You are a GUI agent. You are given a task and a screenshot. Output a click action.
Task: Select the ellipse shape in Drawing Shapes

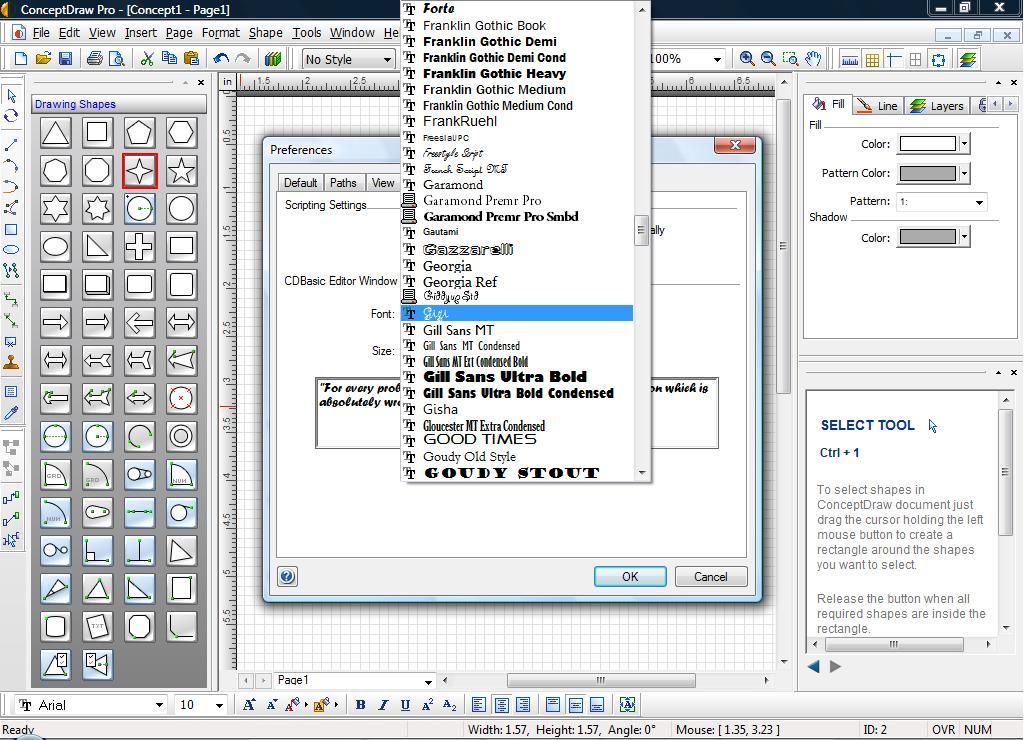point(56,247)
